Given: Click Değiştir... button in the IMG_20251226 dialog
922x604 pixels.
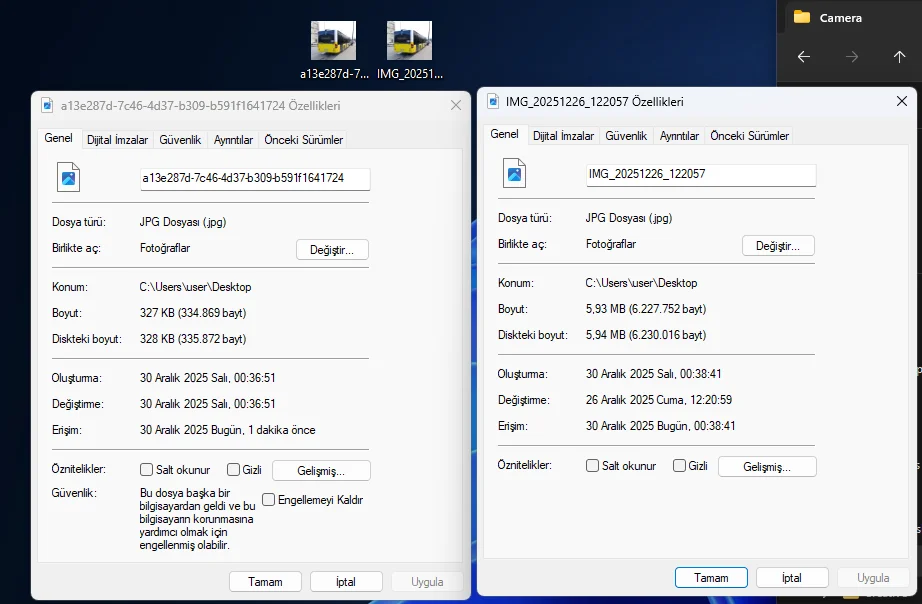Looking at the screenshot, I should pos(778,246).
